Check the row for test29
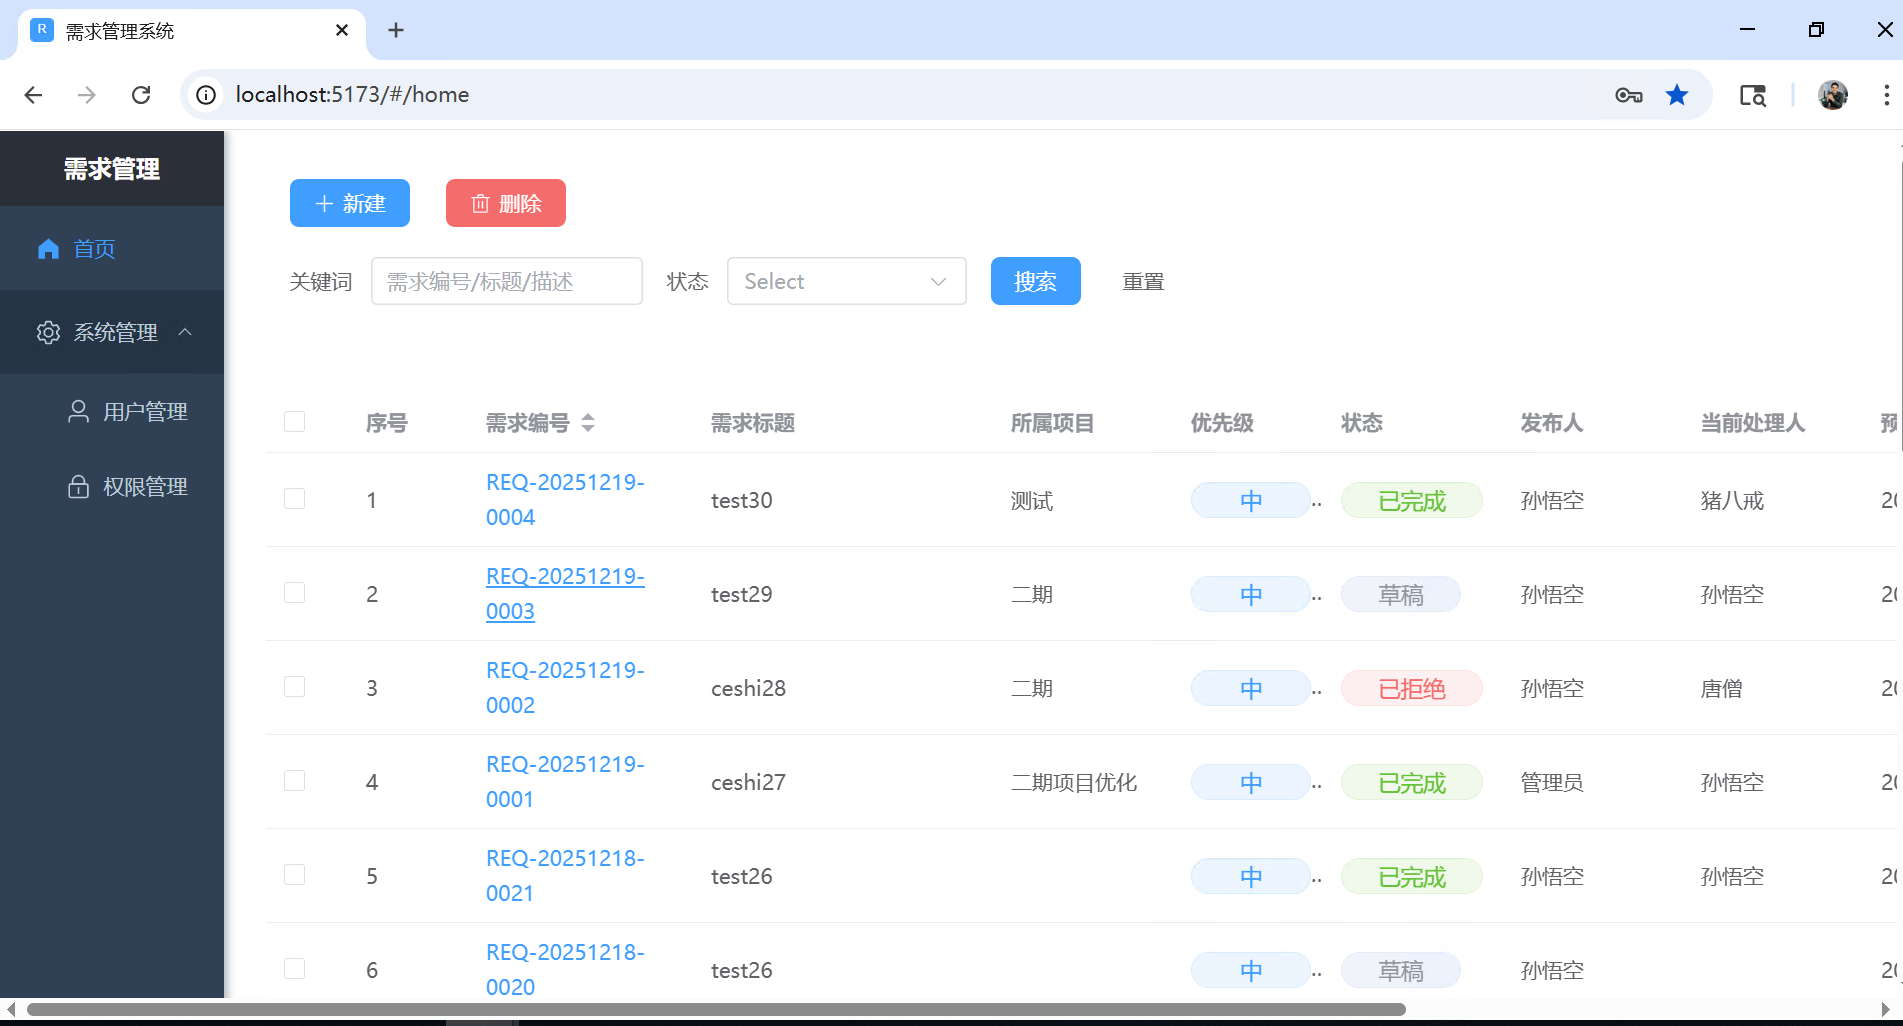Image resolution: width=1903 pixels, height=1026 pixels. click(294, 592)
